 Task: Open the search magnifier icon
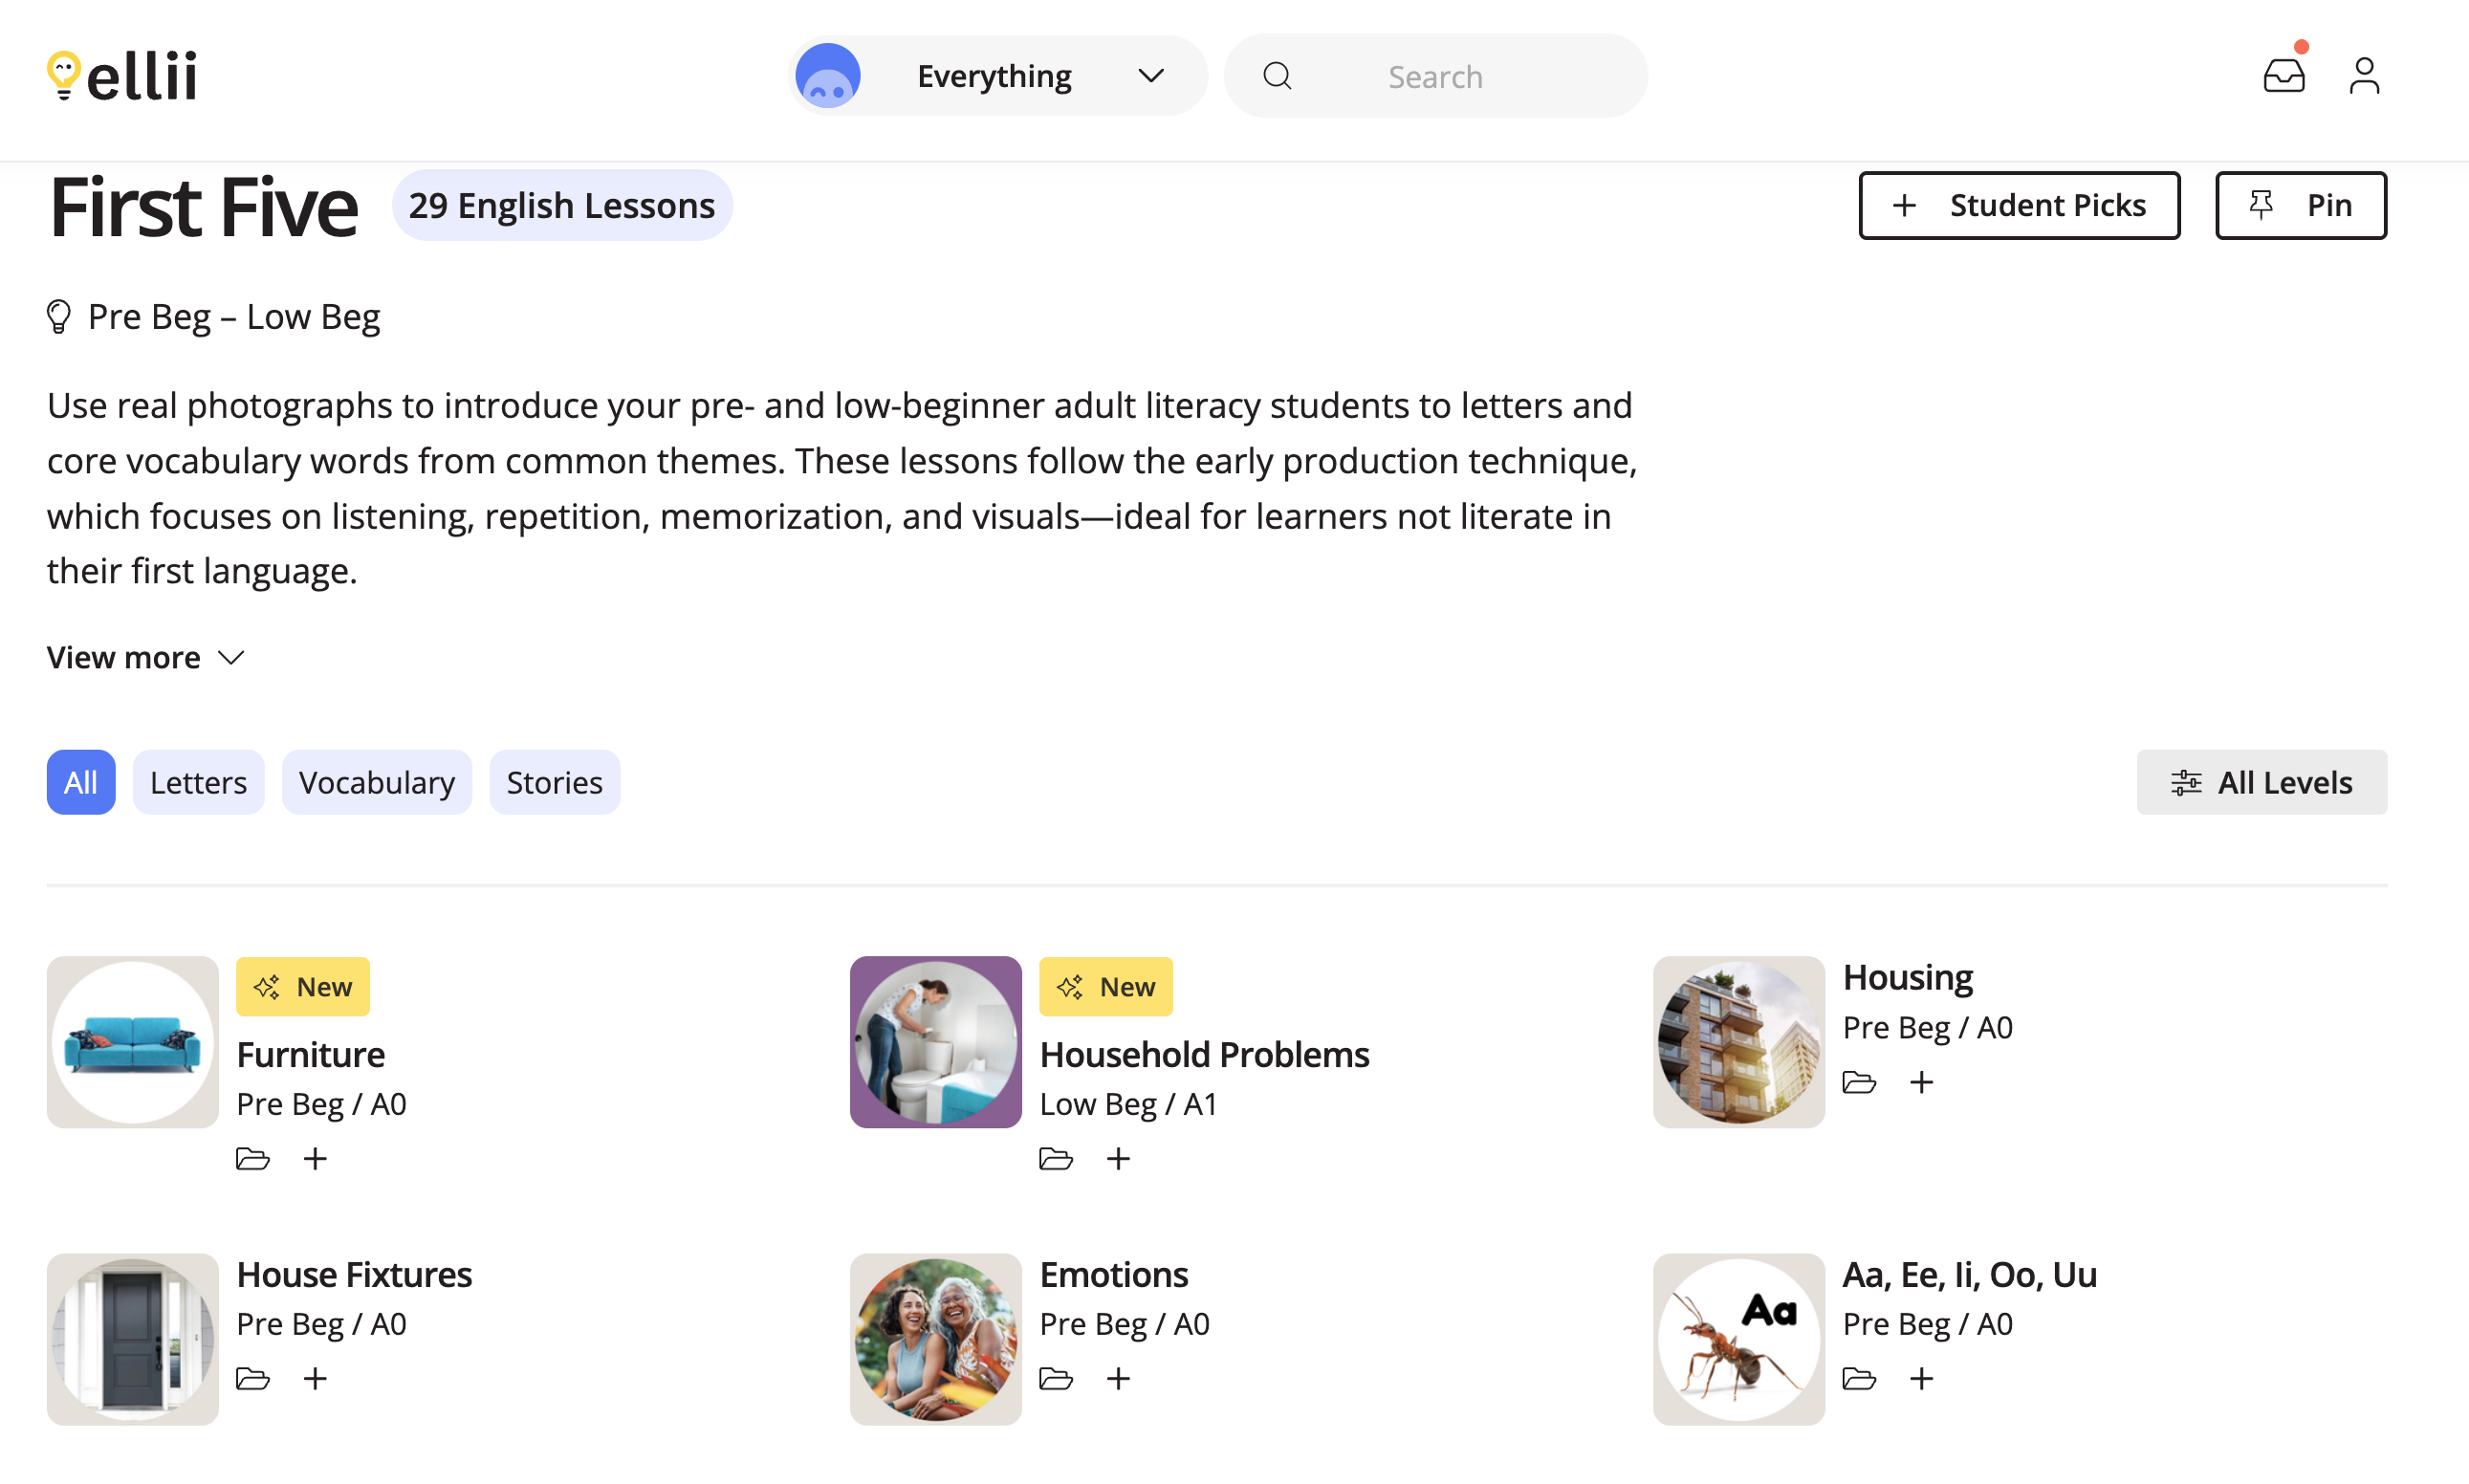click(1277, 75)
